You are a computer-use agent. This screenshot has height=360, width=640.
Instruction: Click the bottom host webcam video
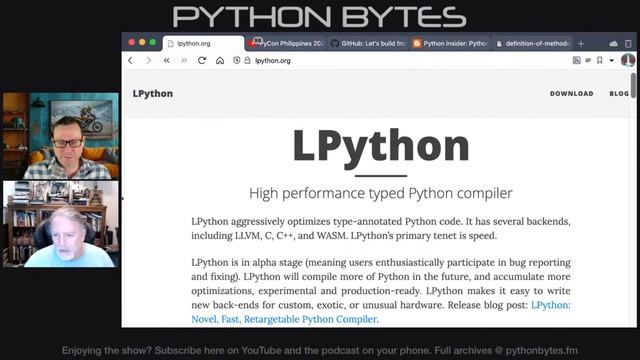pos(61,224)
